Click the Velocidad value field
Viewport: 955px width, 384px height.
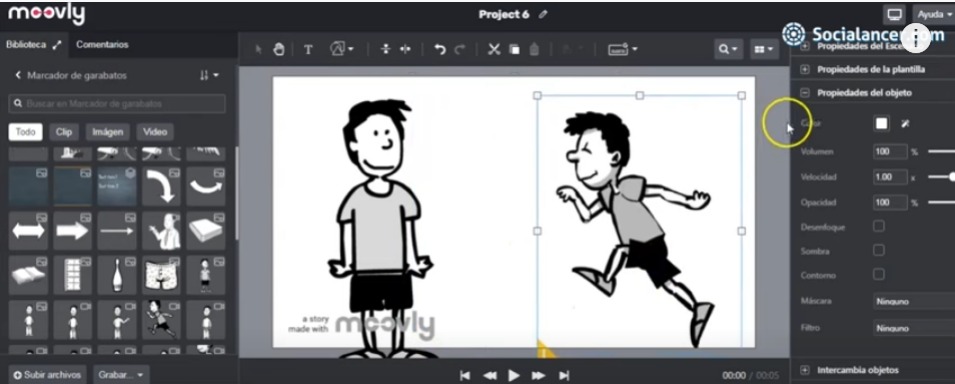[x=890, y=177]
